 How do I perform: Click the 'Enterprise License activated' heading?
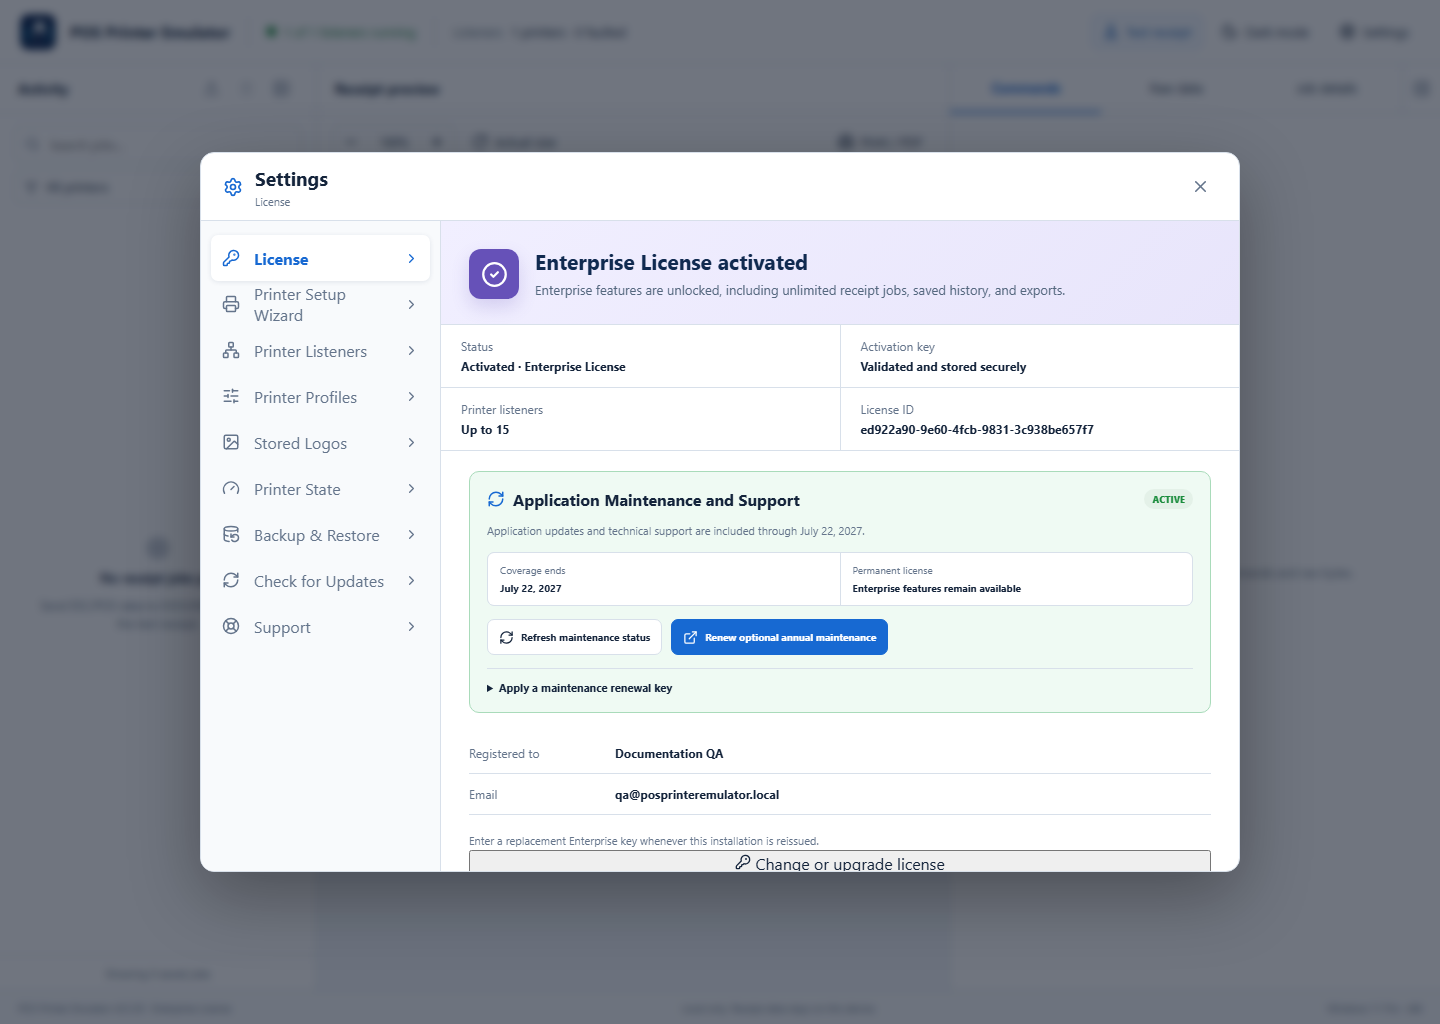click(671, 263)
